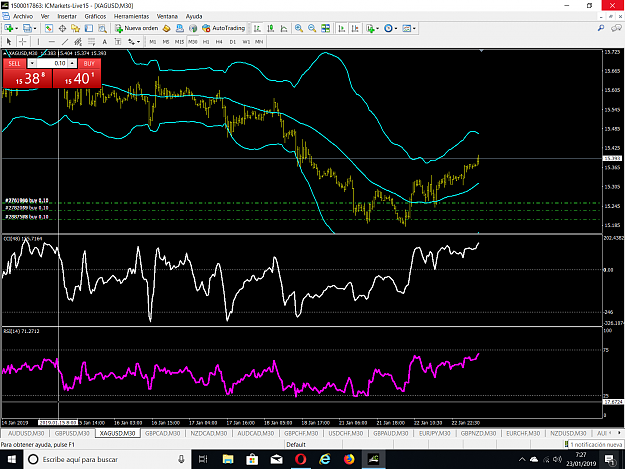Viewport: 625px width, 469px height.
Task: Switch to the GBPUSD,M30 chart tab
Action: tap(72, 433)
